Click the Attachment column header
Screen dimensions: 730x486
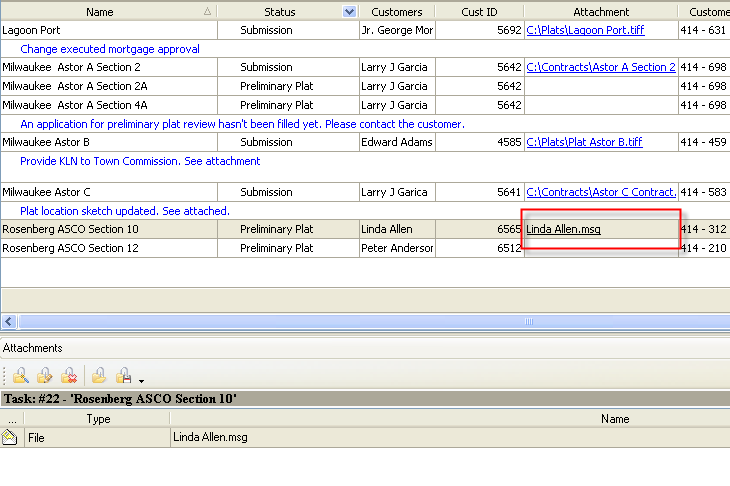[601, 12]
